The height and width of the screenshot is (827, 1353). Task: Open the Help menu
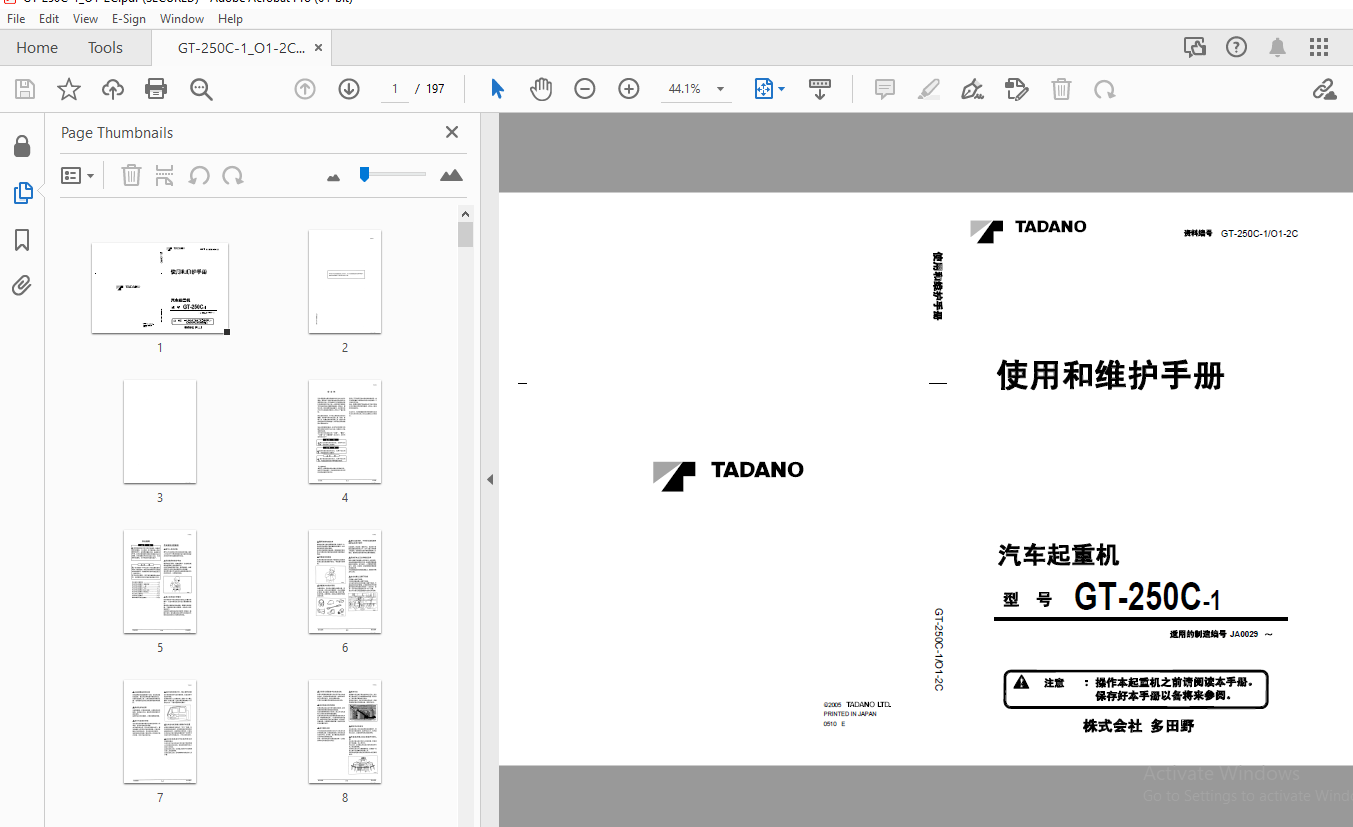pyautogui.click(x=230, y=18)
